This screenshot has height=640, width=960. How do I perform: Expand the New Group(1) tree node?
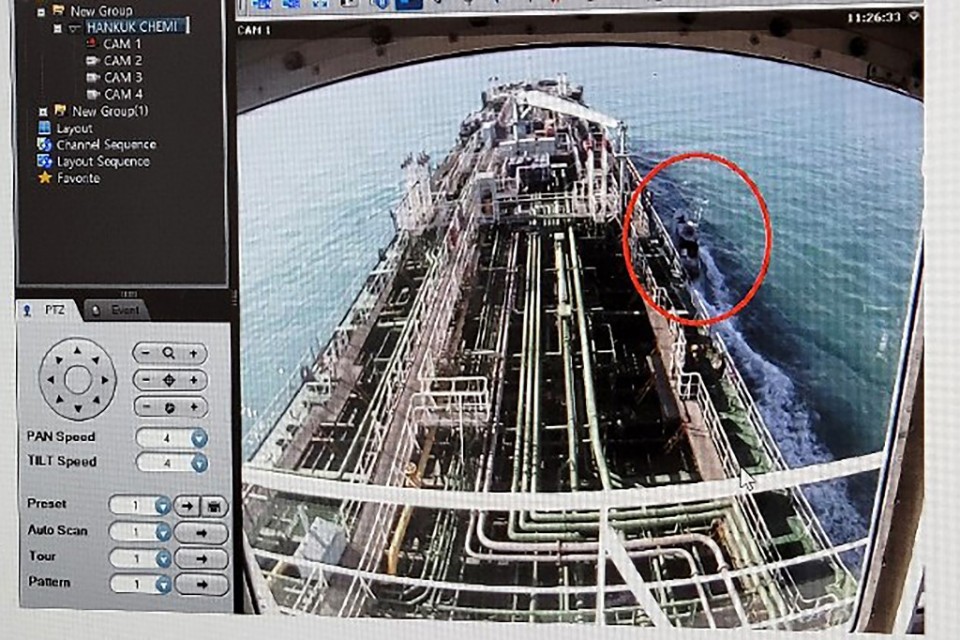[42, 111]
